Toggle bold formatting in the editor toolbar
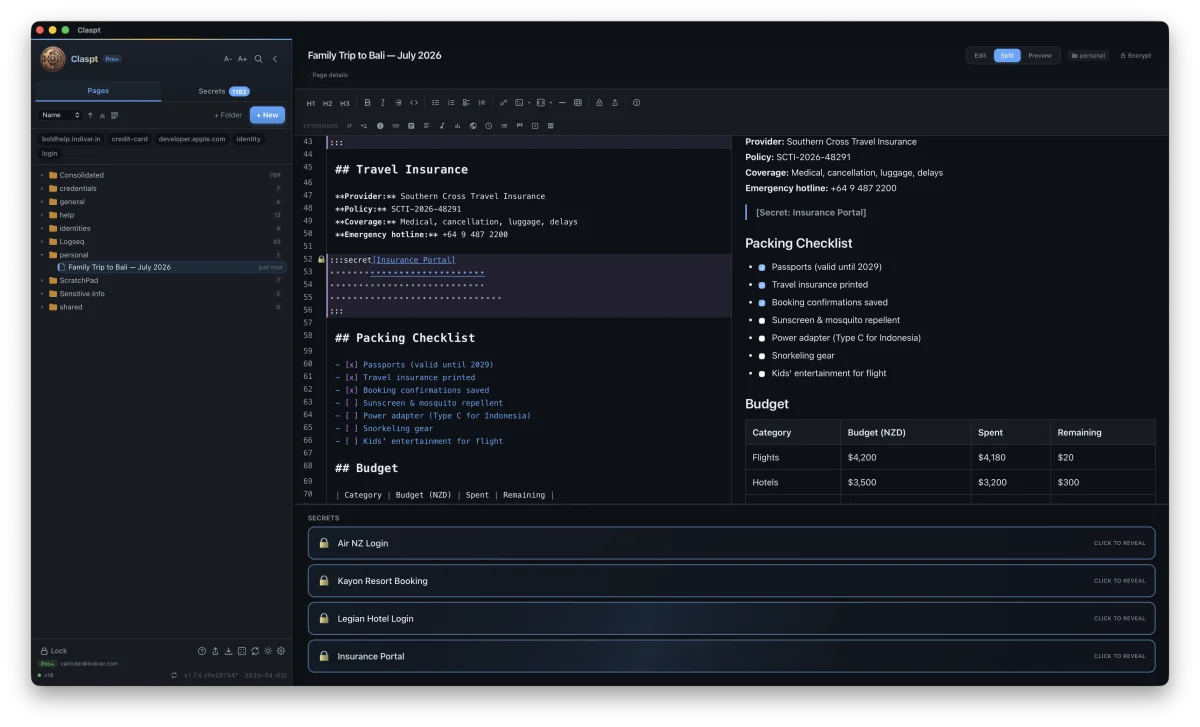1200x727 pixels. click(368, 103)
